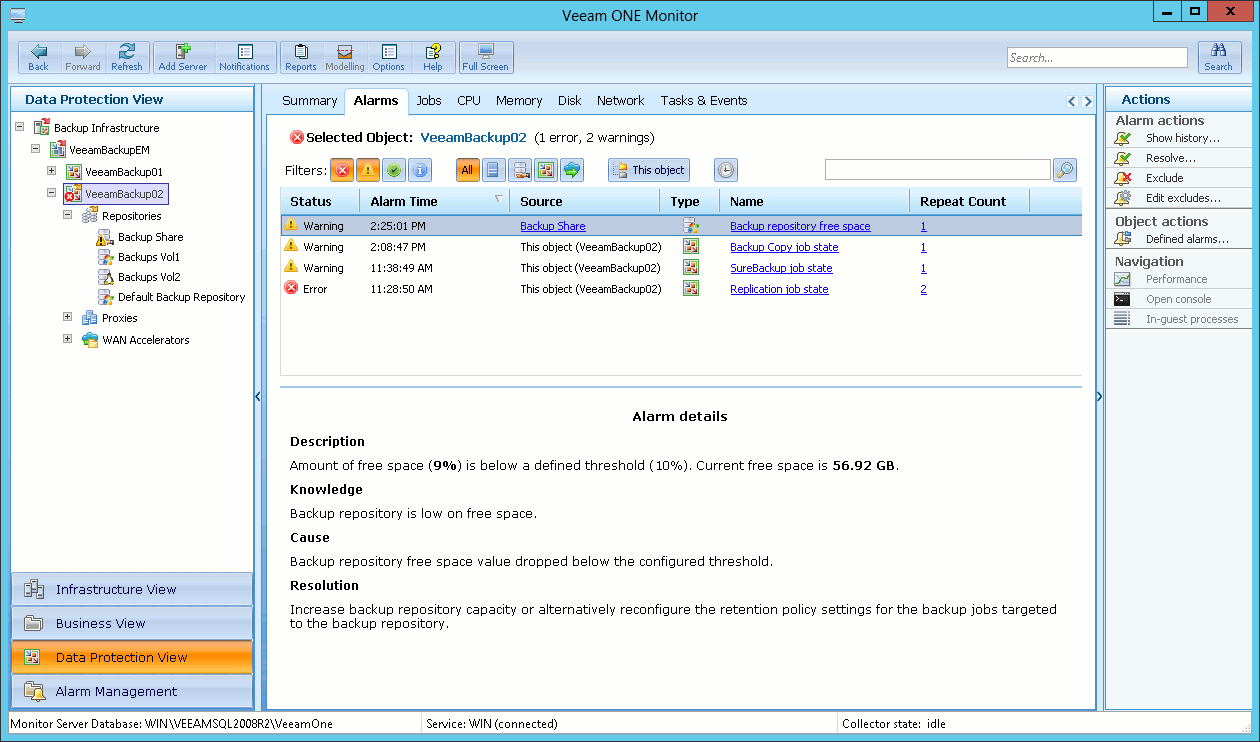Open Add Server from the toolbar
The image size is (1260, 742).
click(x=183, y=57)
